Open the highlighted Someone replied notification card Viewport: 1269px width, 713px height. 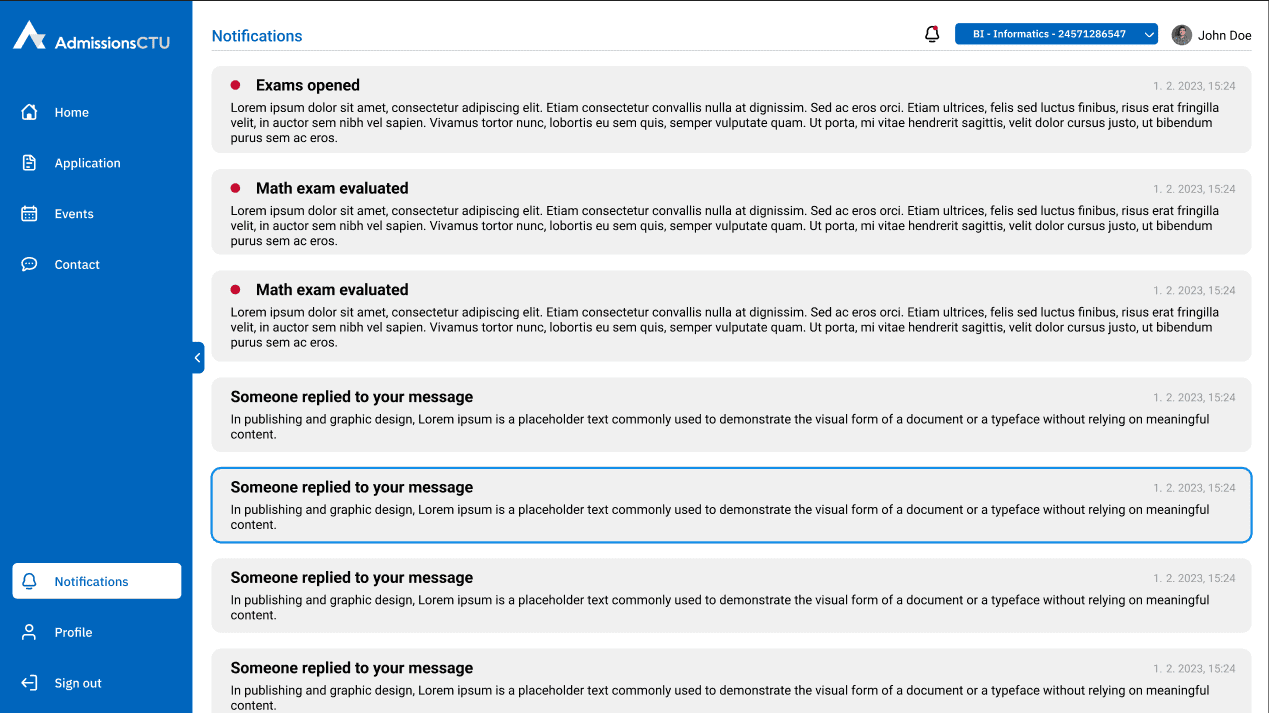tap(731, 505)
